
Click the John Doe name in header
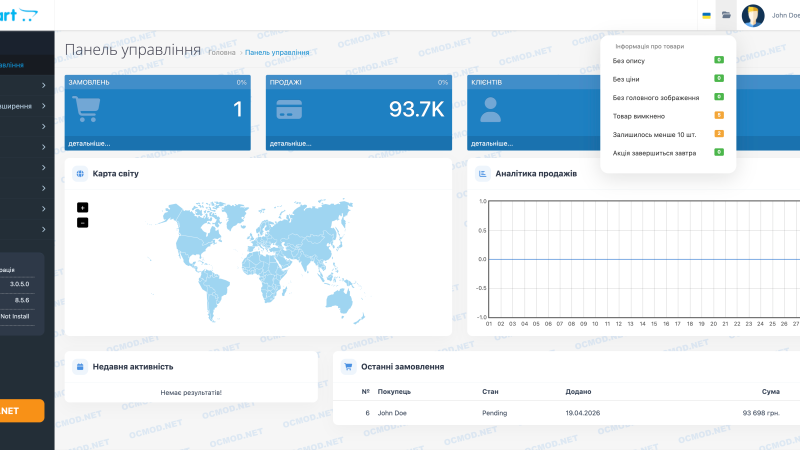point(786,15)
